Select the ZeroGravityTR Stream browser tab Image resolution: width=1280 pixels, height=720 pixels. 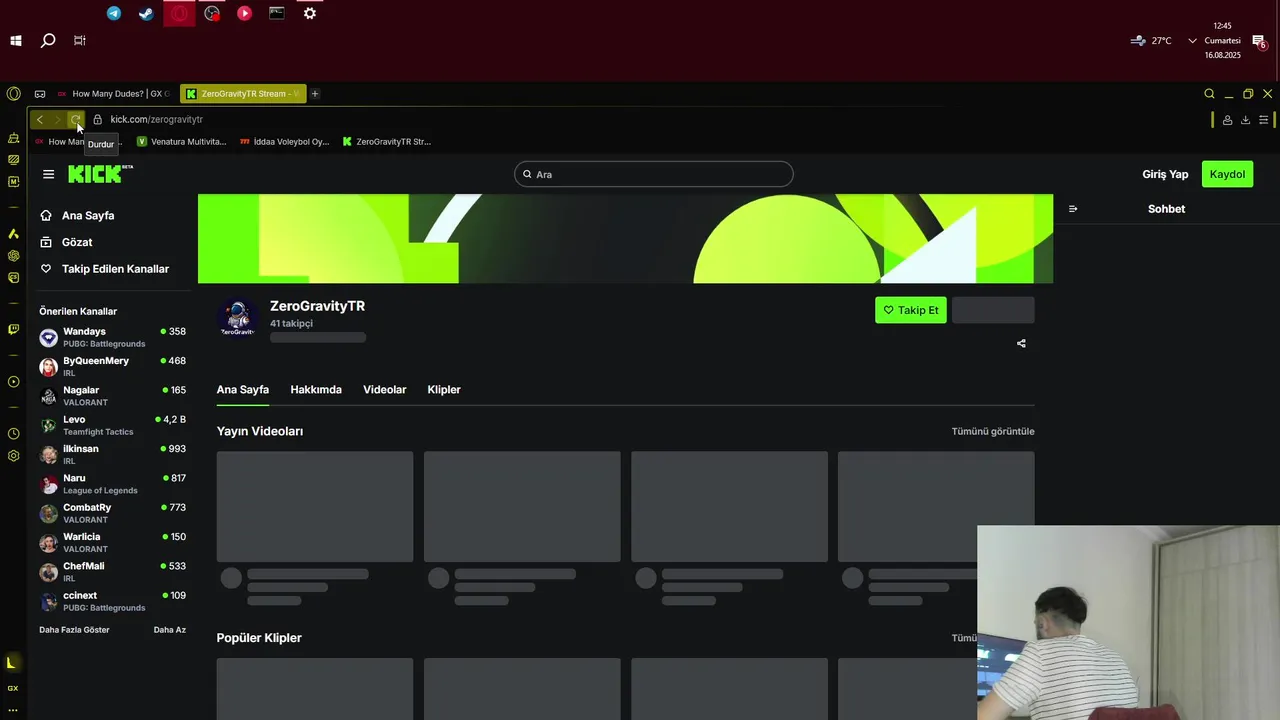[x=243, y=94]
